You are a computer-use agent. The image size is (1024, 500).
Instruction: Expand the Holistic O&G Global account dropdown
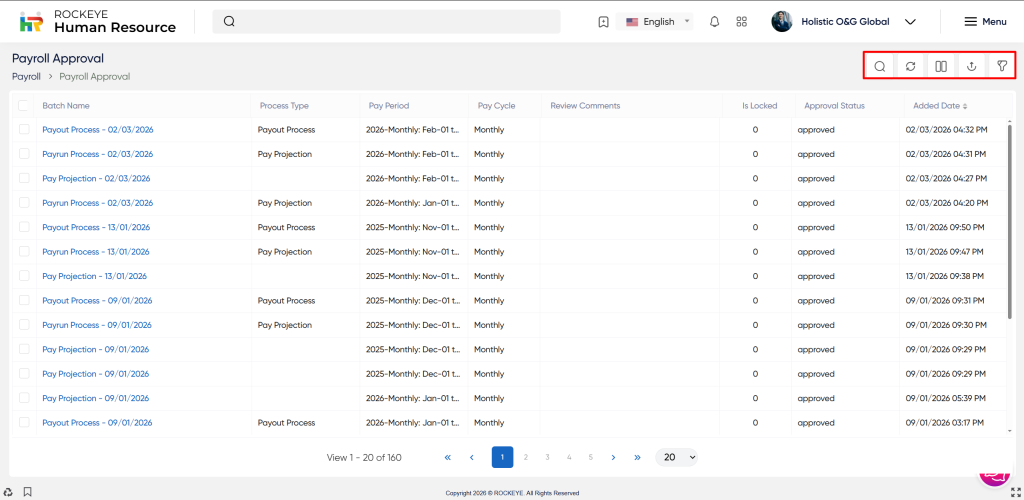pyautogui.click(x=910, y=22)
